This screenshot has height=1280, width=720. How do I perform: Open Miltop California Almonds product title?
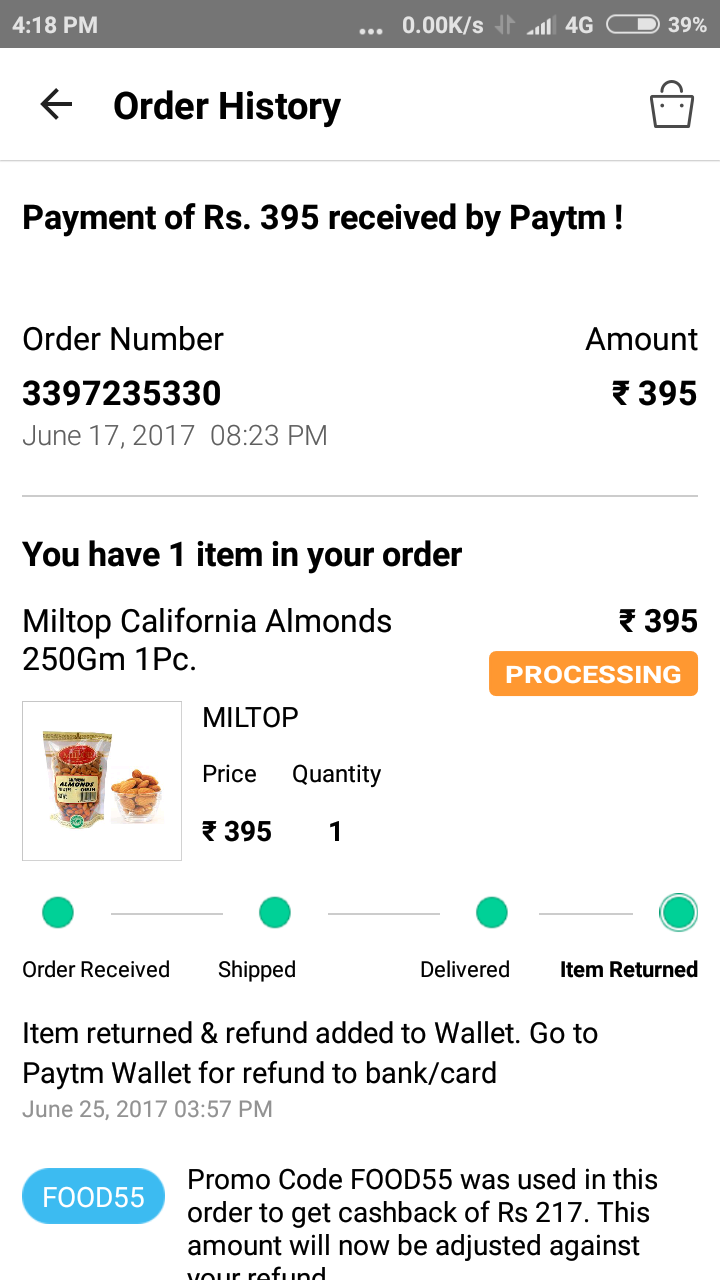click(x=207, y=640)
